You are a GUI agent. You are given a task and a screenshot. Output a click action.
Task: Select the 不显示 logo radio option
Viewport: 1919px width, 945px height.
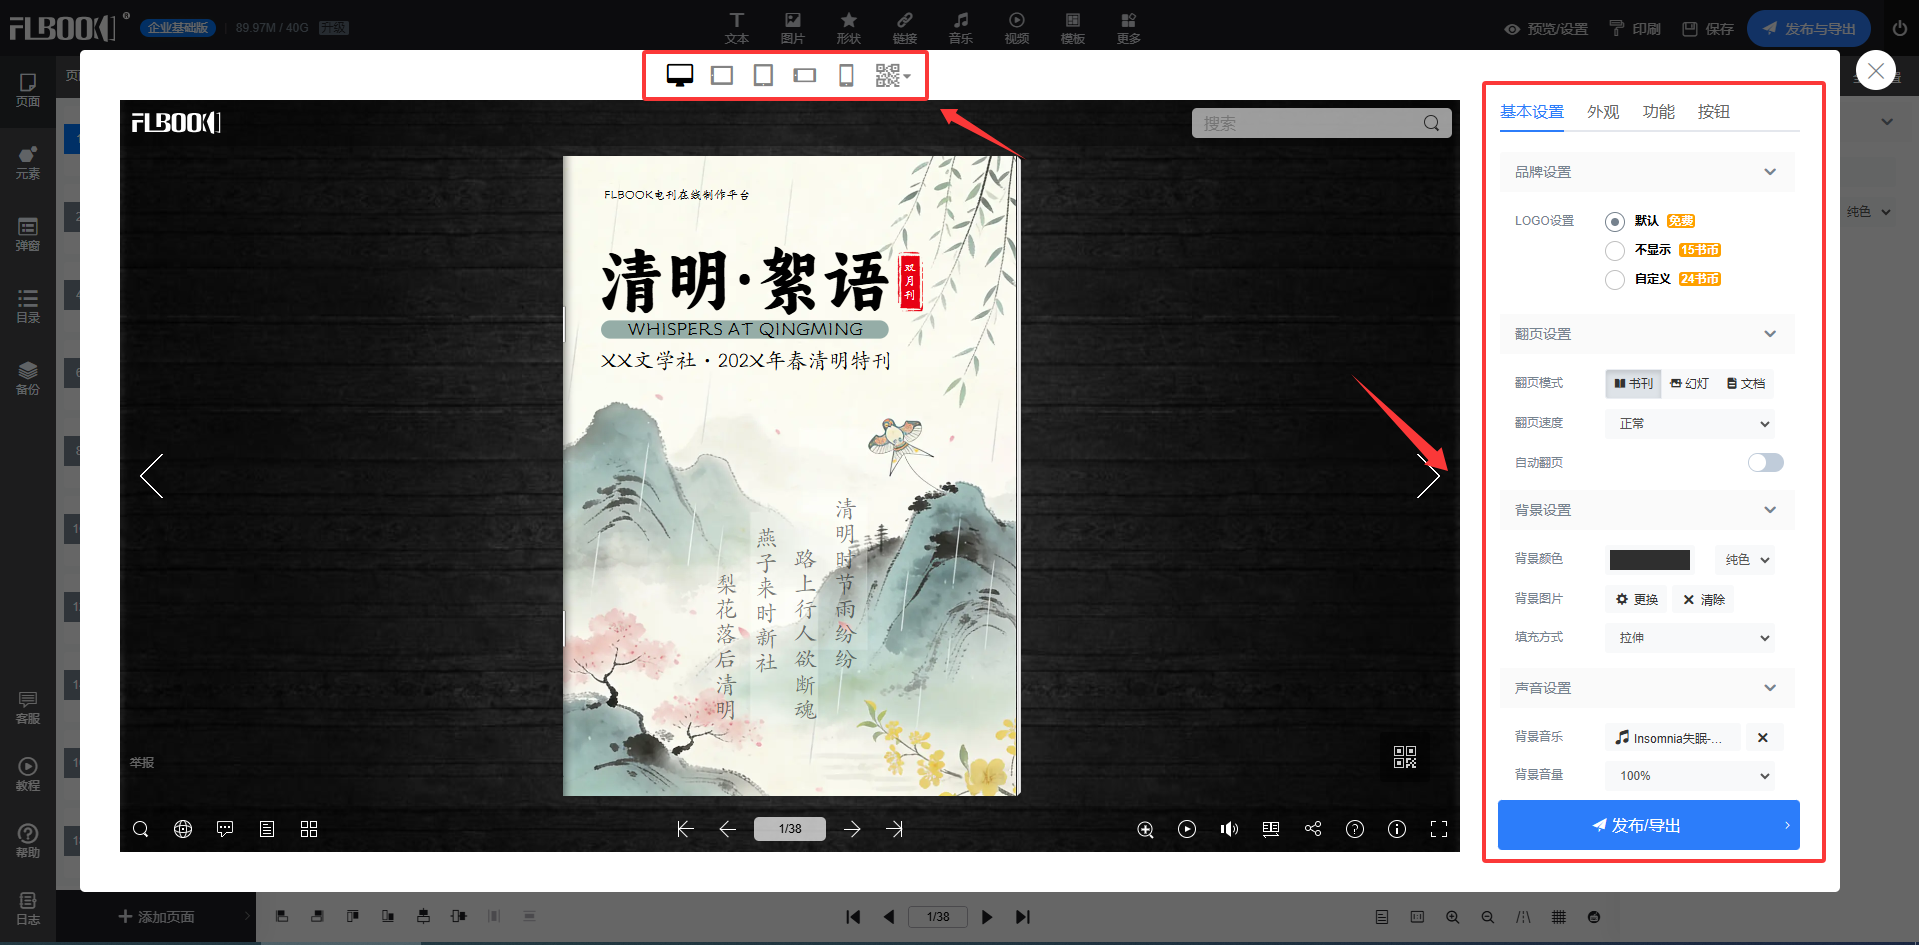1615,251
